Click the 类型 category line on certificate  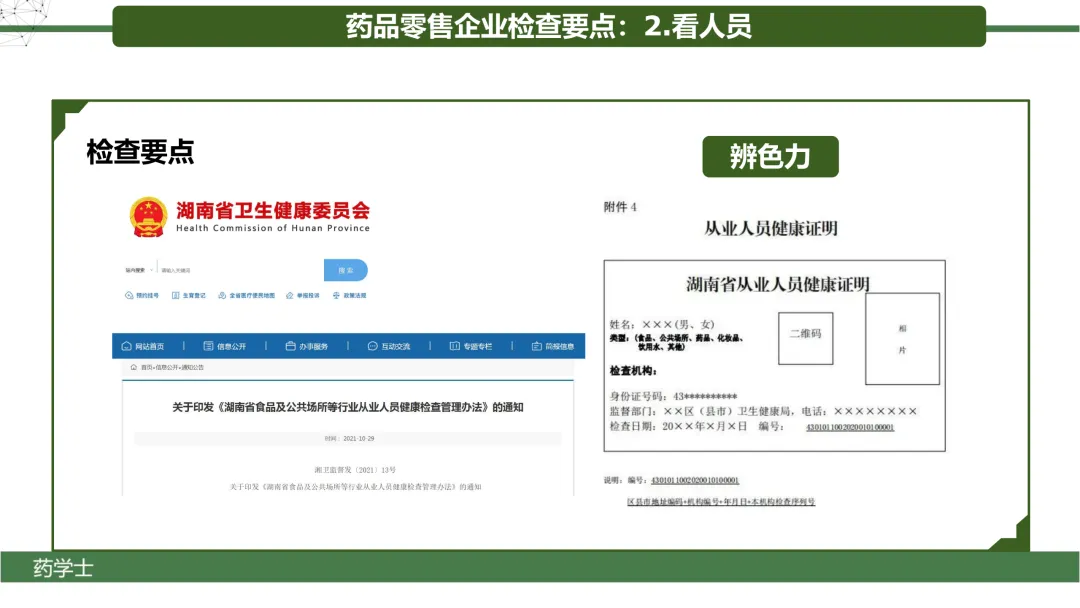[677, 342]
